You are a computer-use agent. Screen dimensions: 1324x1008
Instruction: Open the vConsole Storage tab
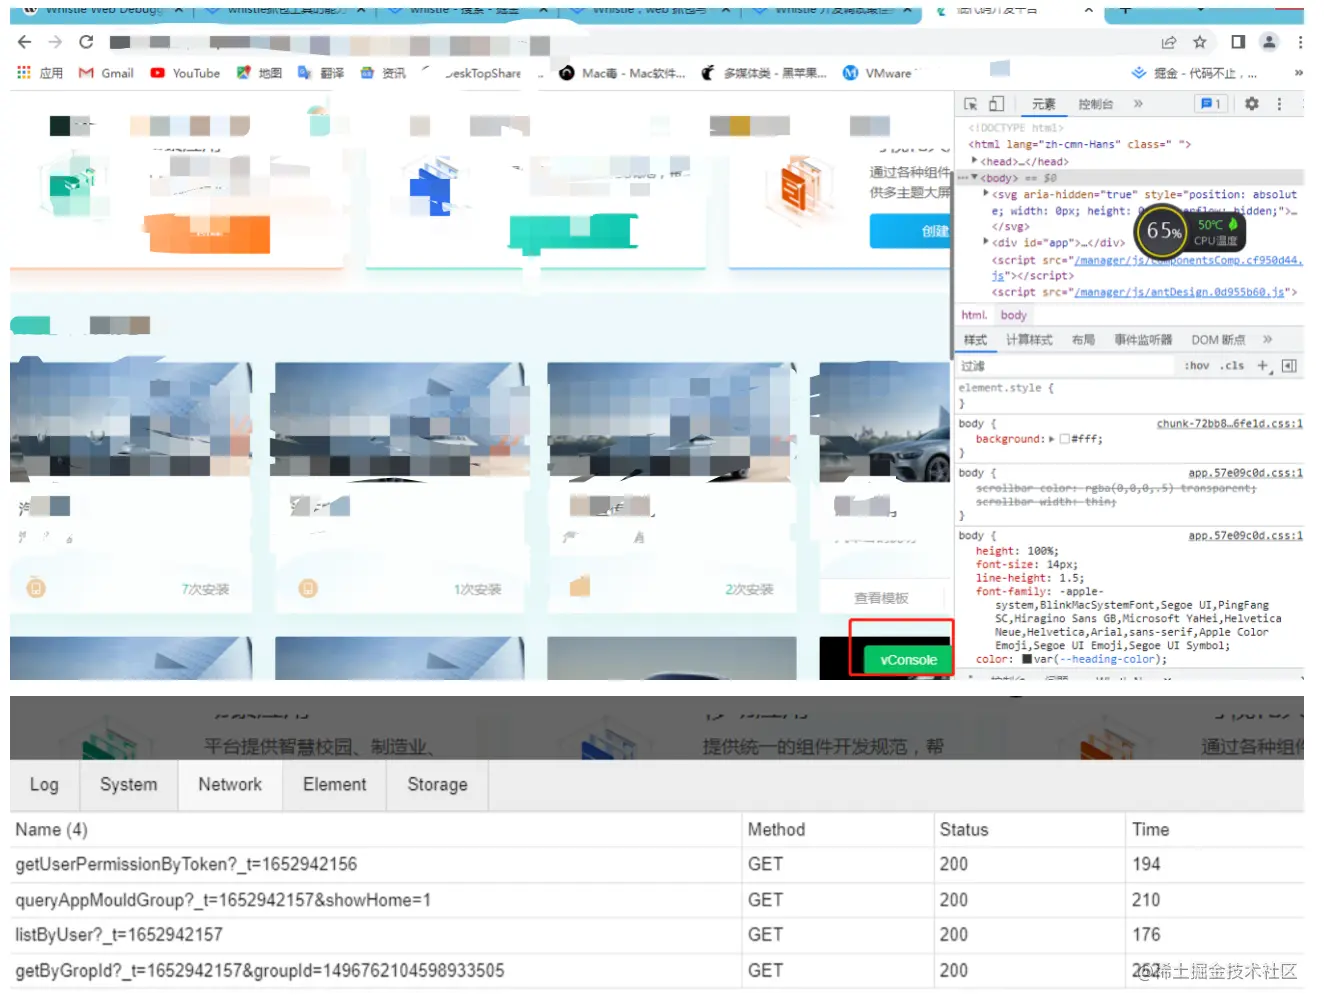click(x=437, y=785)
